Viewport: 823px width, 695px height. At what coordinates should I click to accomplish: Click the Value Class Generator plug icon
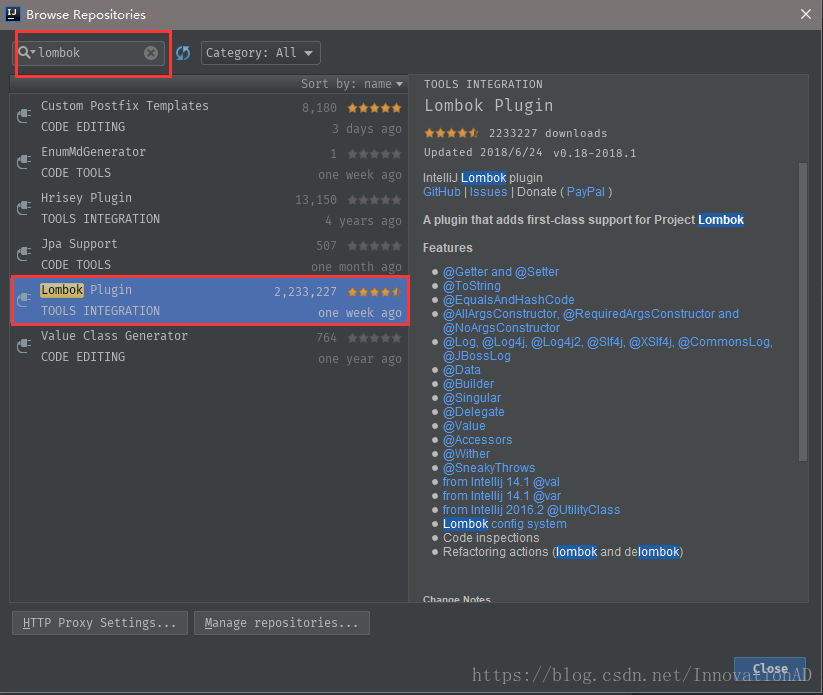pos(24,346)
